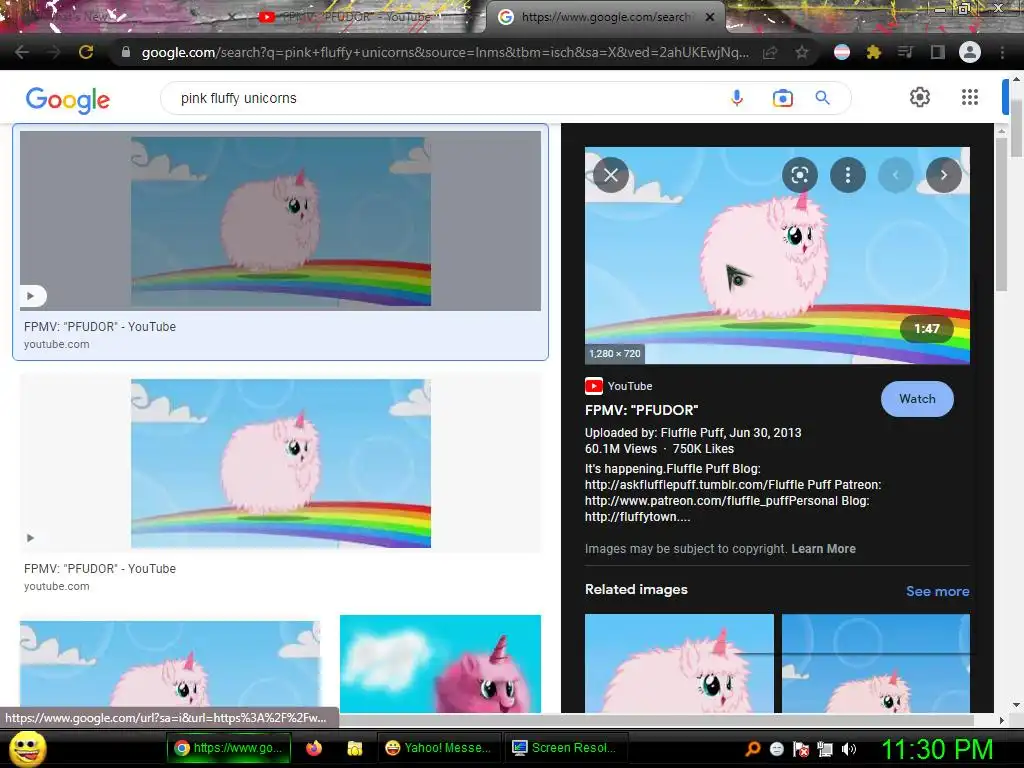Click the first result's FPMV "PFUDOR" - YouTube caption
1024x768 pixels.
click(100, 327)
